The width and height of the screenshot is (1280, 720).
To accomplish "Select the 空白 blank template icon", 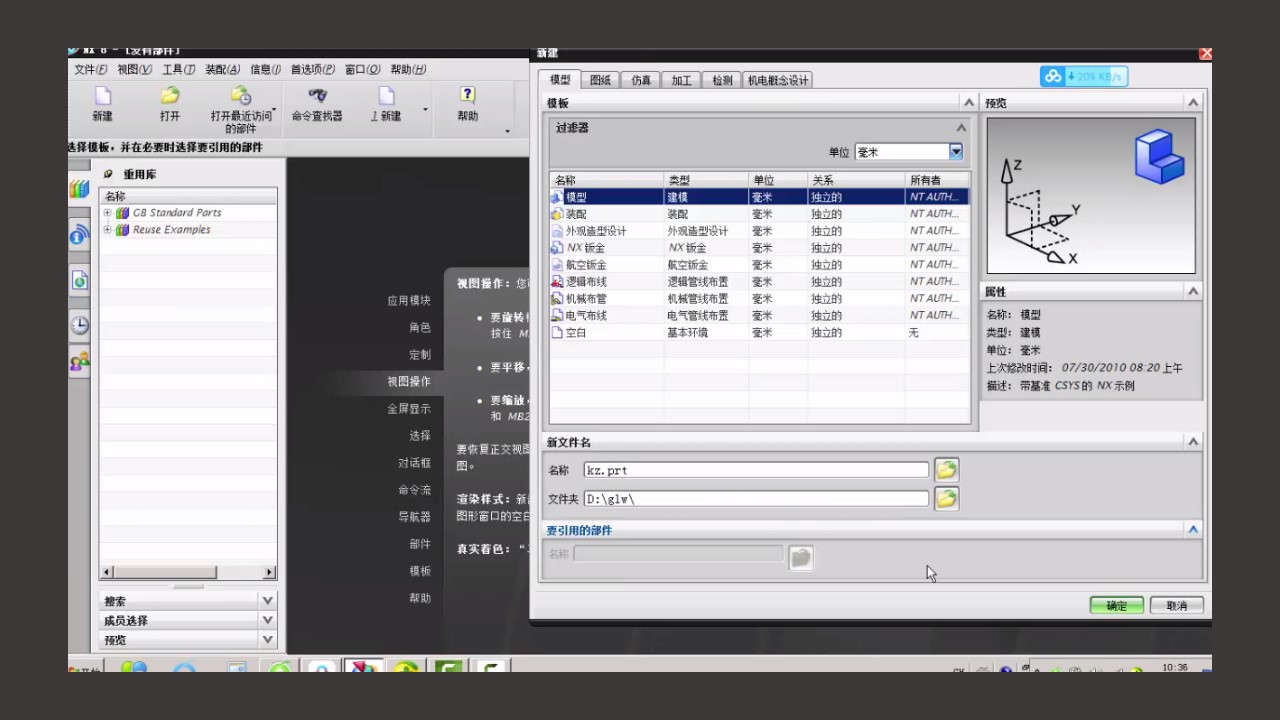I will [x=557, y=332].
